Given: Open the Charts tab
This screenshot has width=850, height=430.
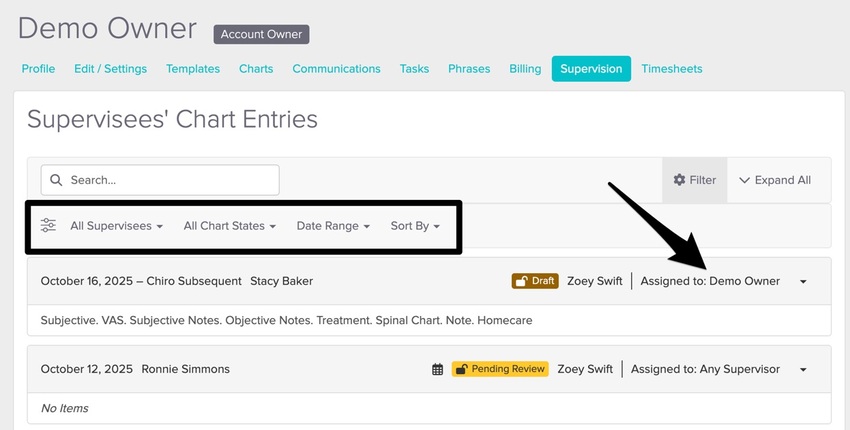Looking at the screenshot, I should tap(256, 69).
